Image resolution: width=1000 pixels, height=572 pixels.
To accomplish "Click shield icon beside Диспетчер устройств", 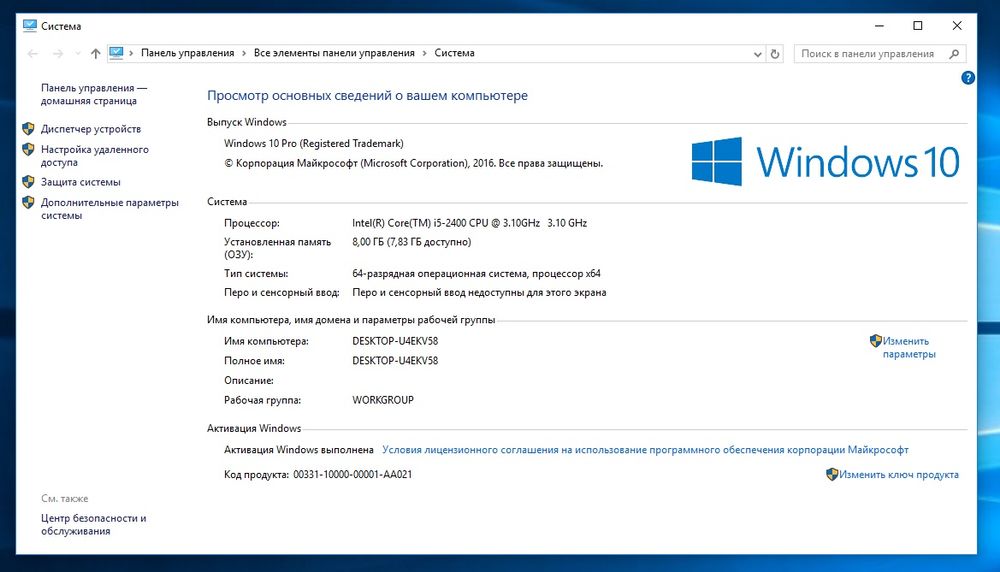I will point(28,129).
